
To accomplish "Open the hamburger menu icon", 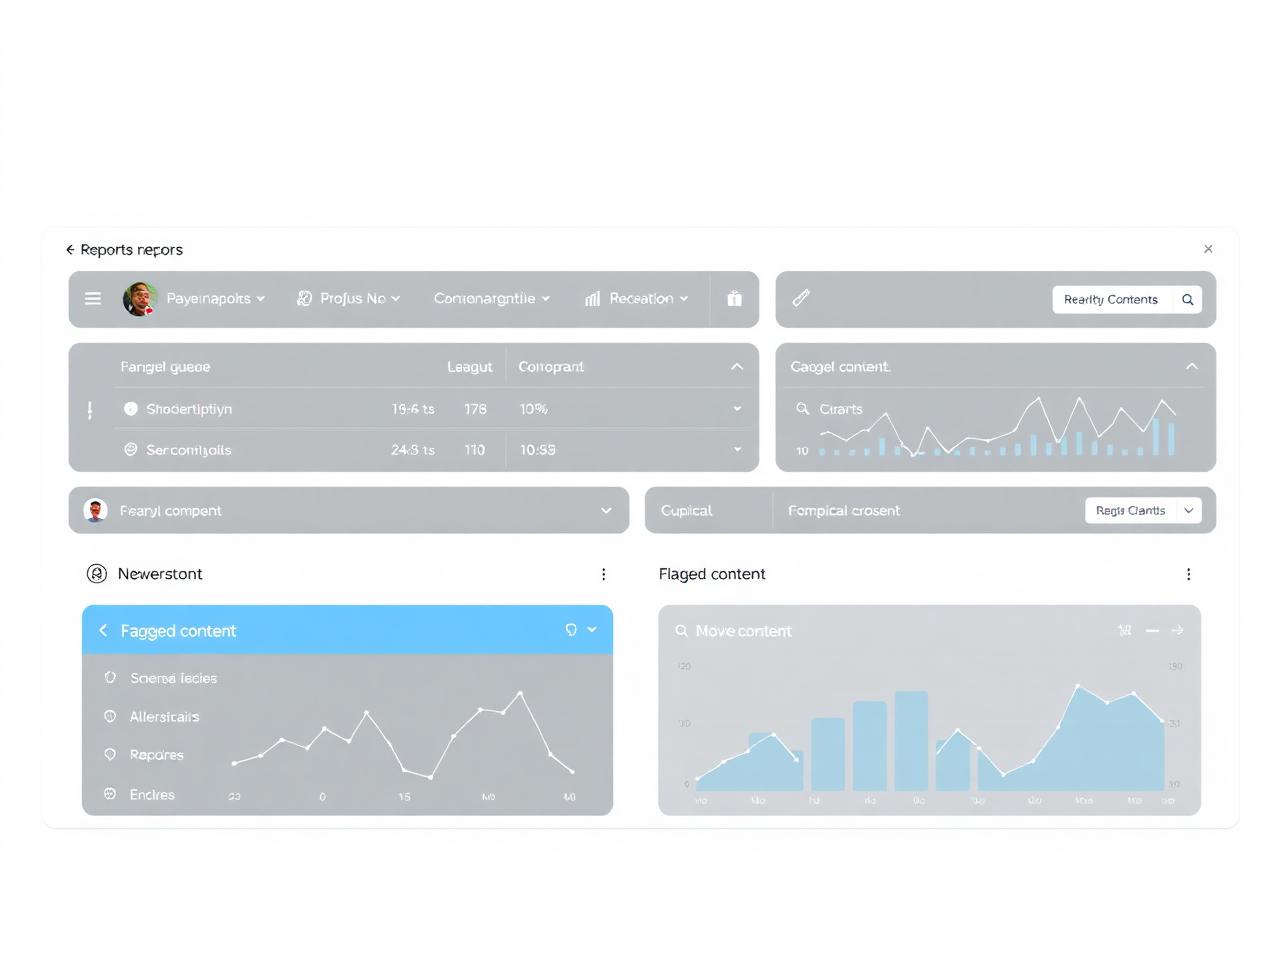I will (93, 299).
